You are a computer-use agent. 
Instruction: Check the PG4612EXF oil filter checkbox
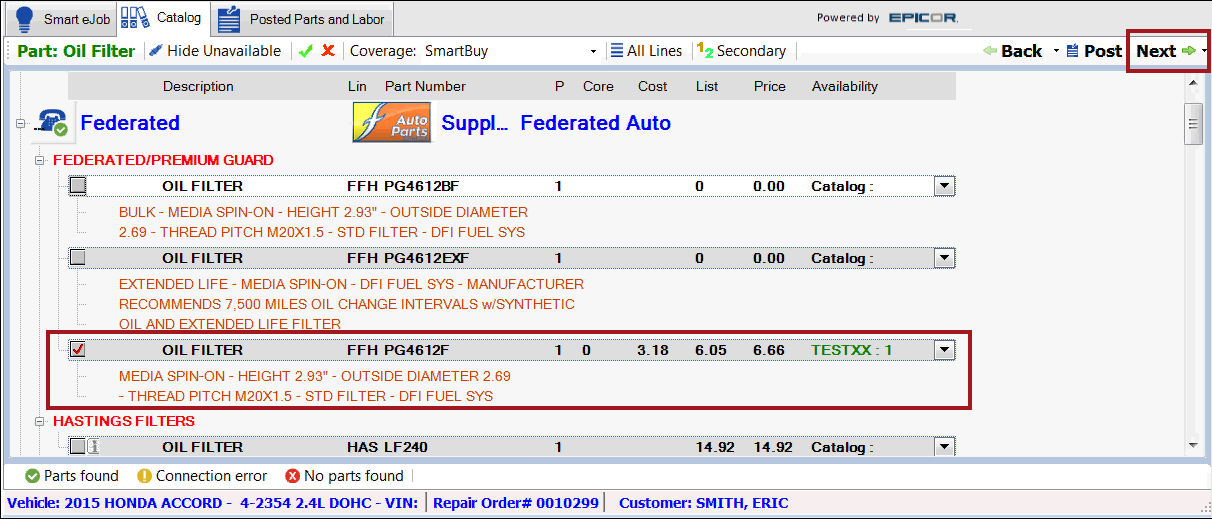[78, 258]
